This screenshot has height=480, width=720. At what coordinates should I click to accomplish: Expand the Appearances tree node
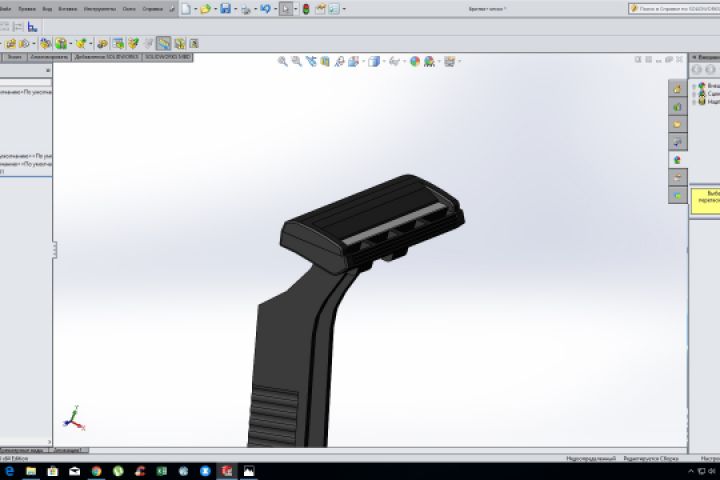[x=694, y=86]
